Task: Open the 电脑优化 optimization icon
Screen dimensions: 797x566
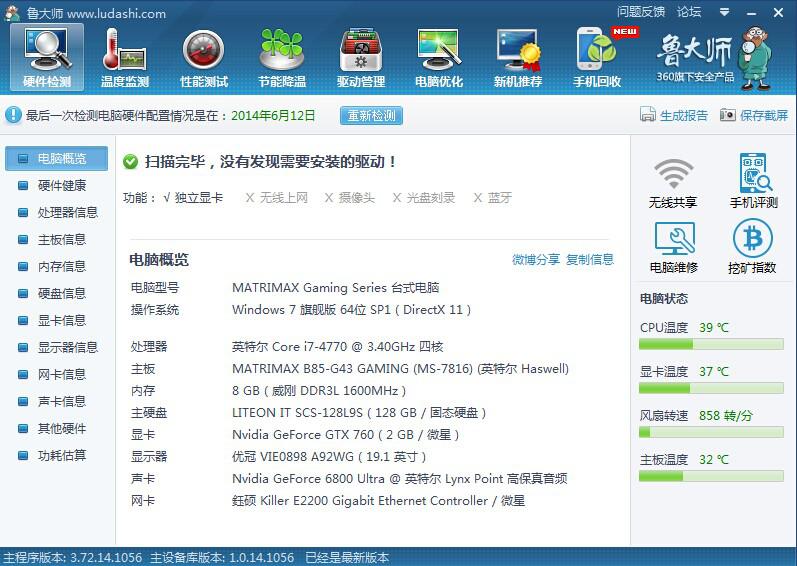Action: (439, 57)
